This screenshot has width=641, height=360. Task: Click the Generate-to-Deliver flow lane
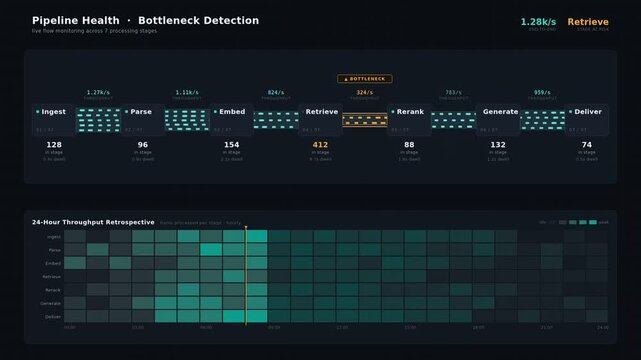[x=542, y=120]
